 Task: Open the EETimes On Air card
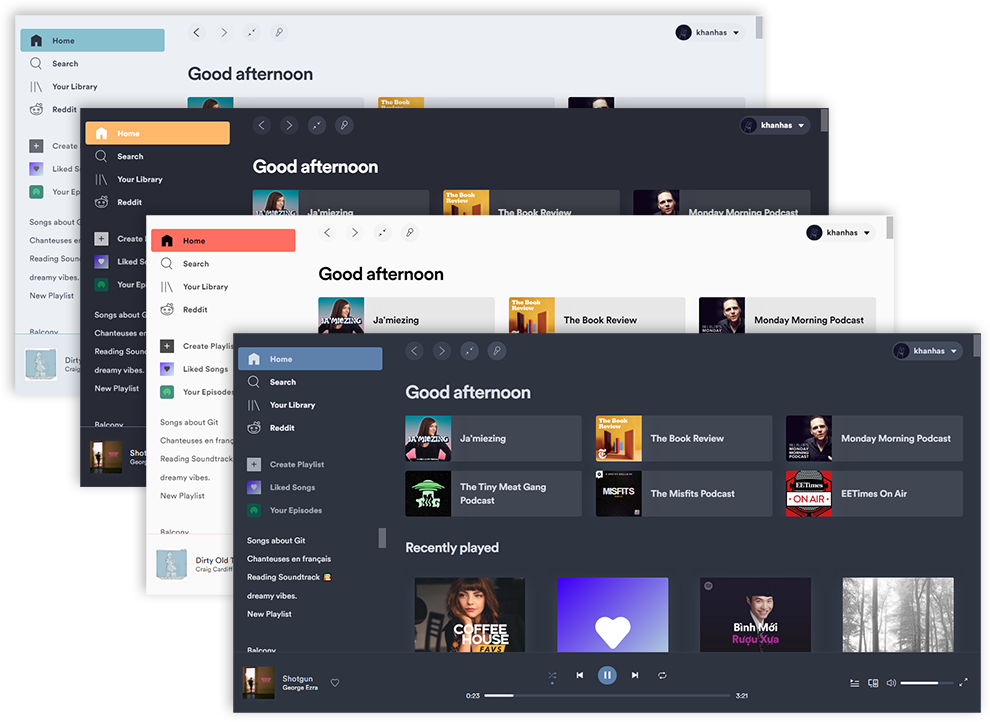[x=874, y=494]
